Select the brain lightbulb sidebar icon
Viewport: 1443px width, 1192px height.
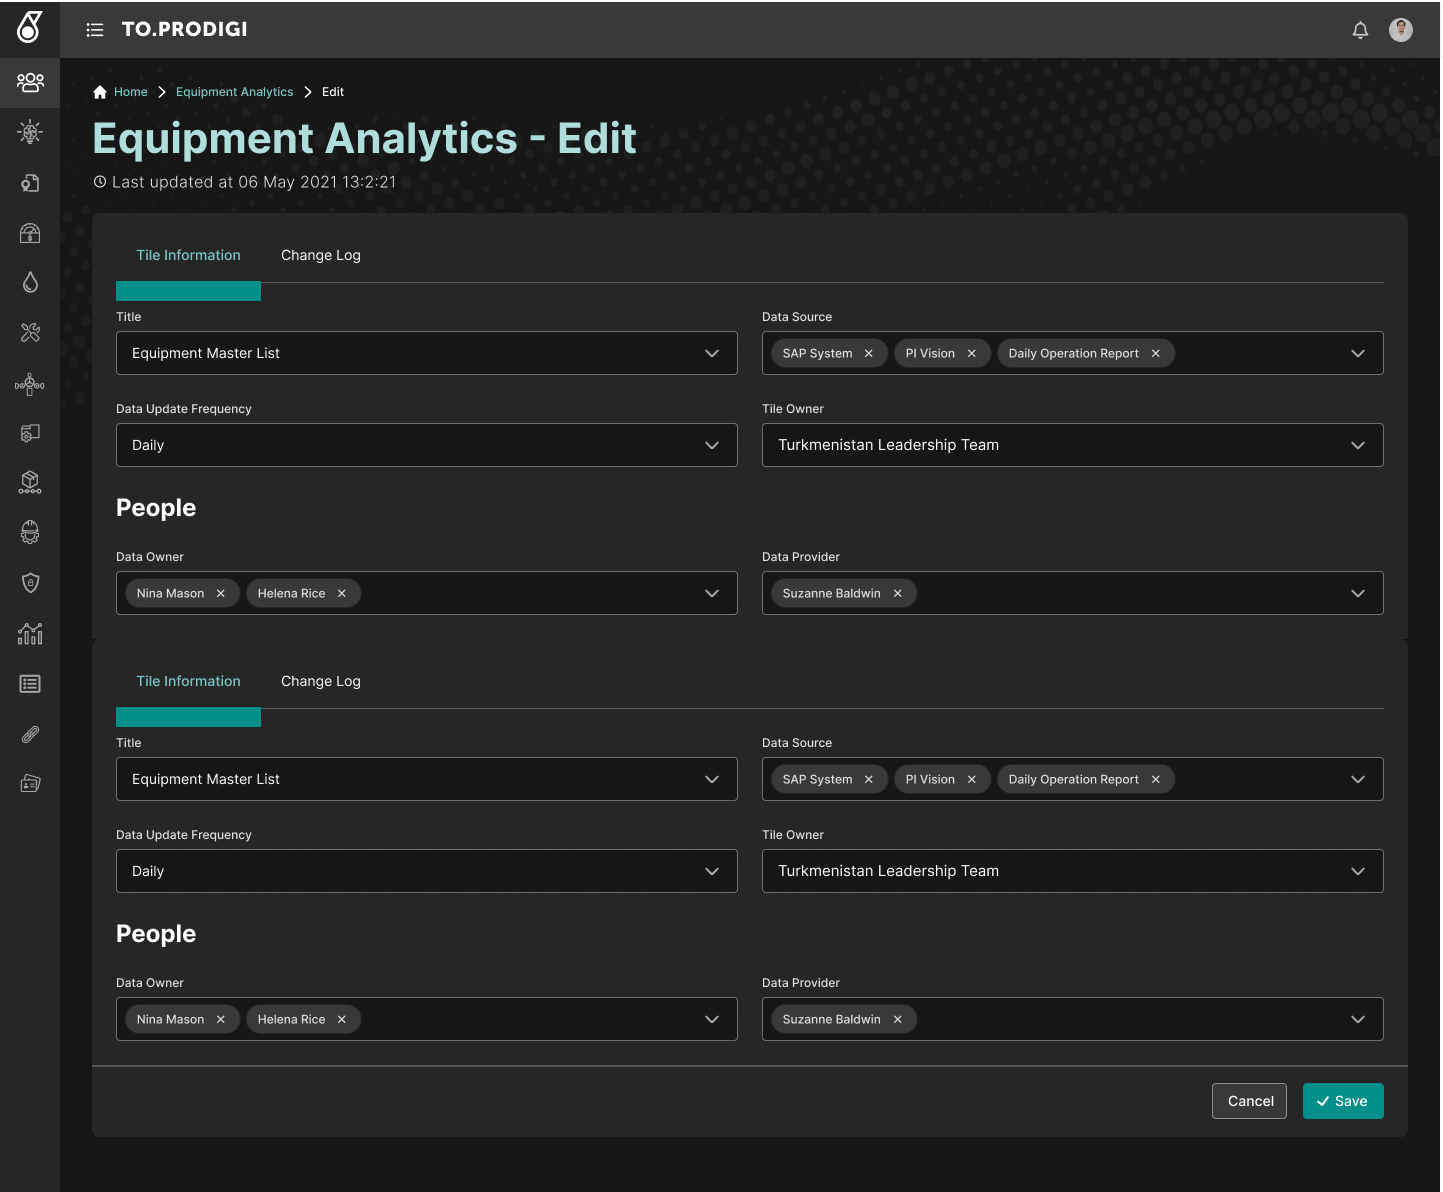tap(30, 132)
